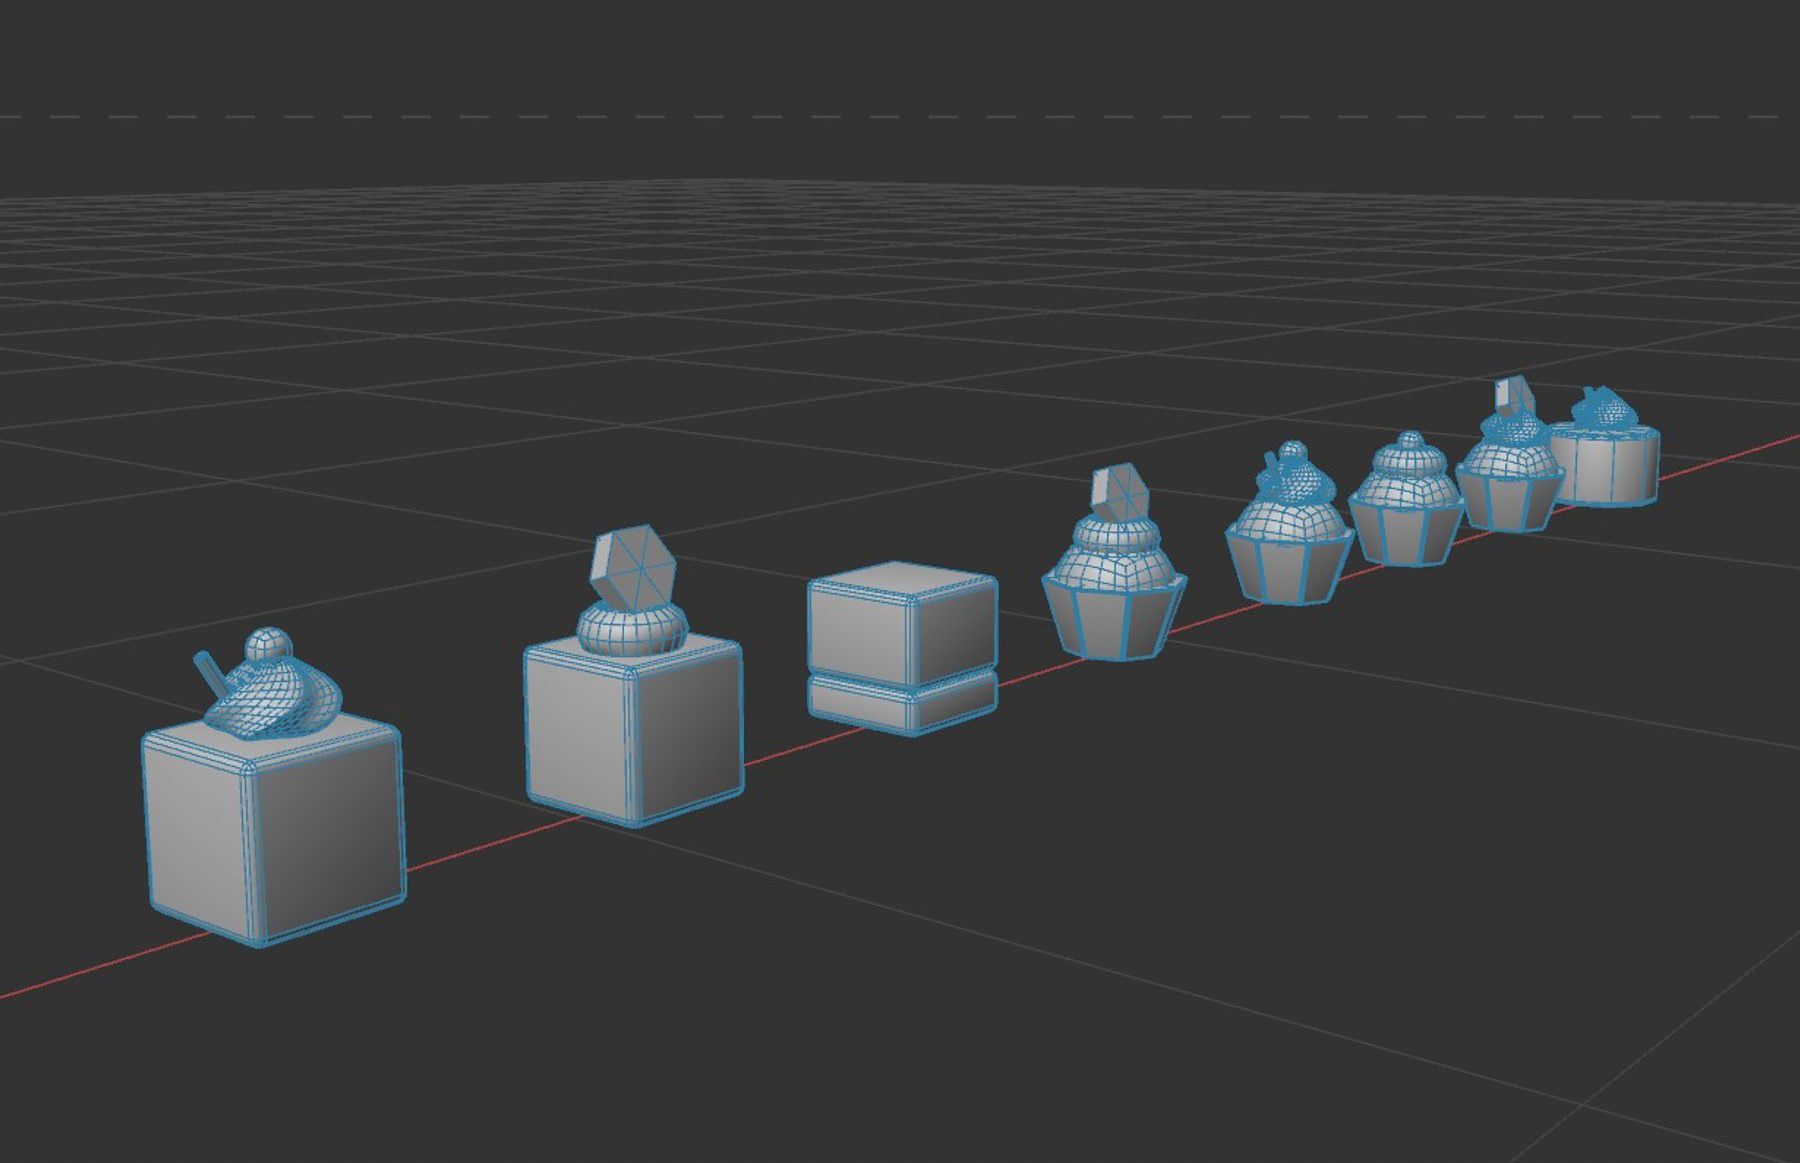
Task: Click the stick poking from the leftmost cube's topping
Action: pos(212,674)
